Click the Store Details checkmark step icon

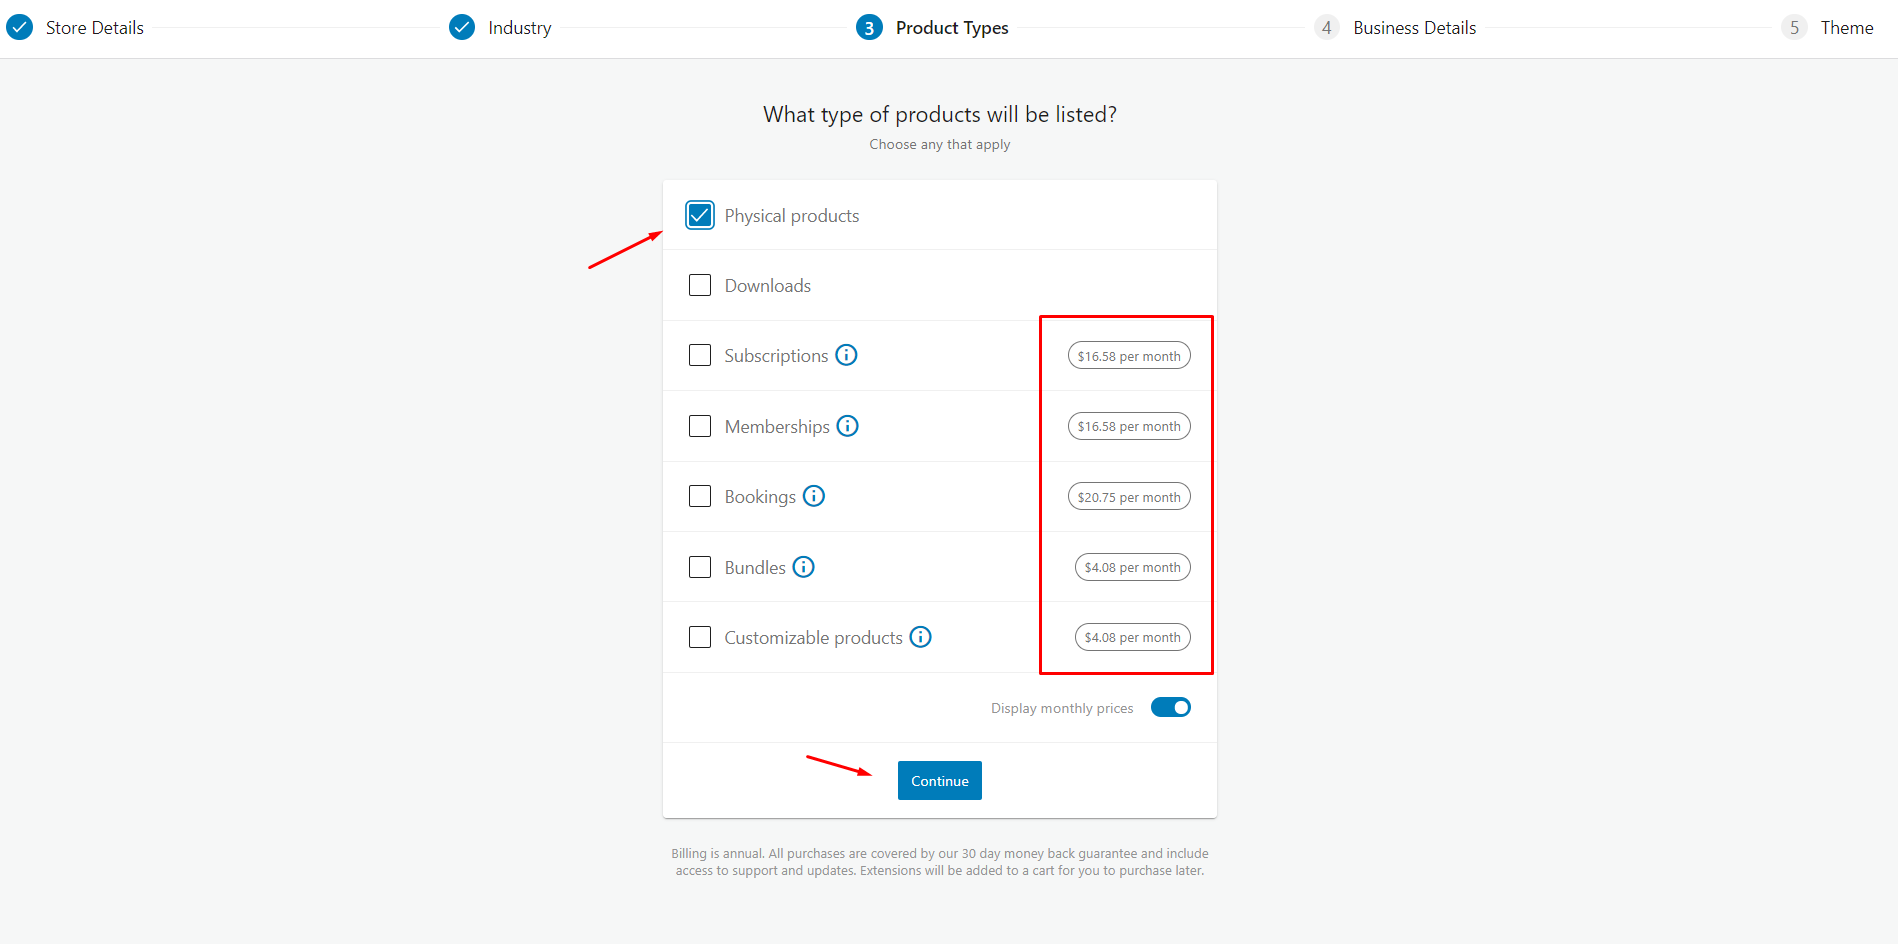(20, 27)
